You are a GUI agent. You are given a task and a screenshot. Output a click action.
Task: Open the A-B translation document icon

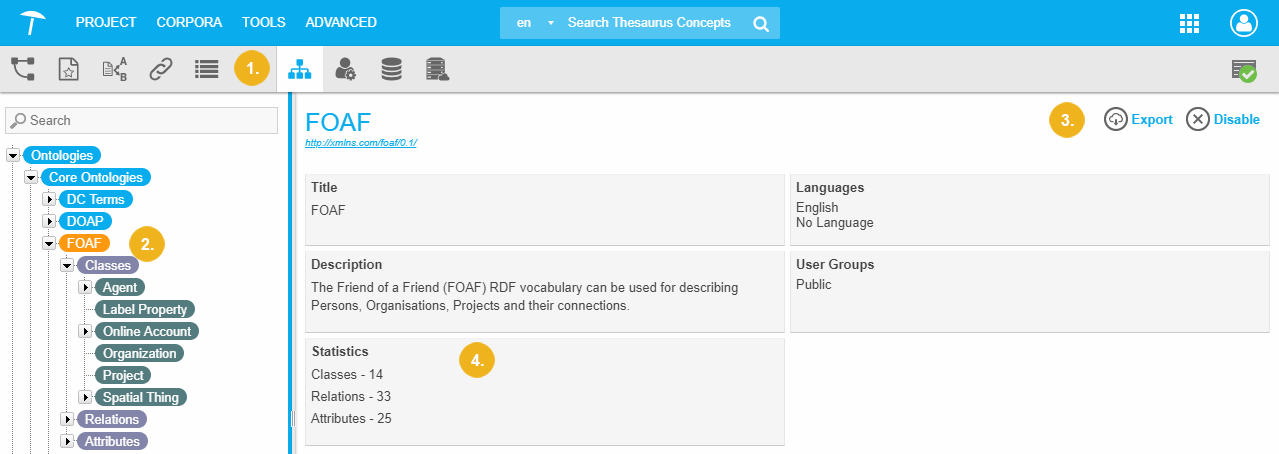pyautogui.click(x=115, y=69)
